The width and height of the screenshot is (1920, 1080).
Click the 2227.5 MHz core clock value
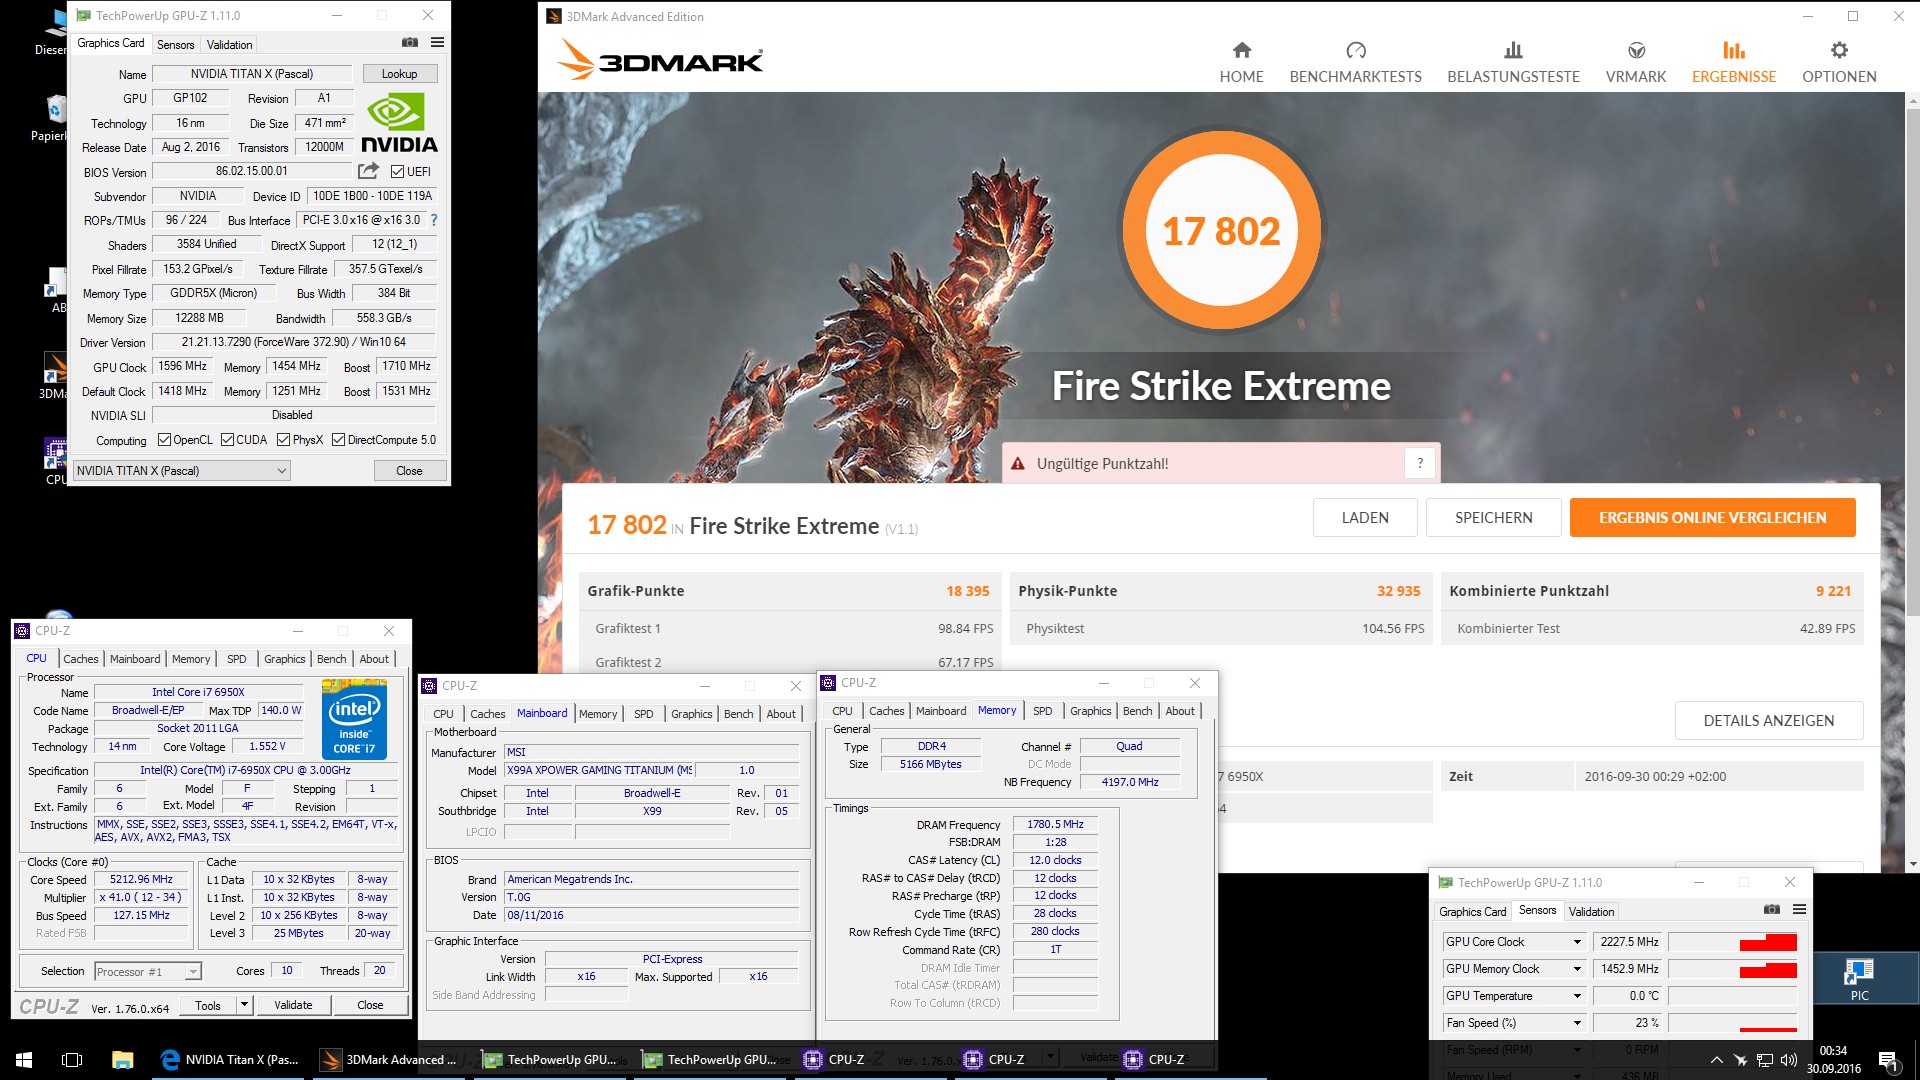point(1628,942)
